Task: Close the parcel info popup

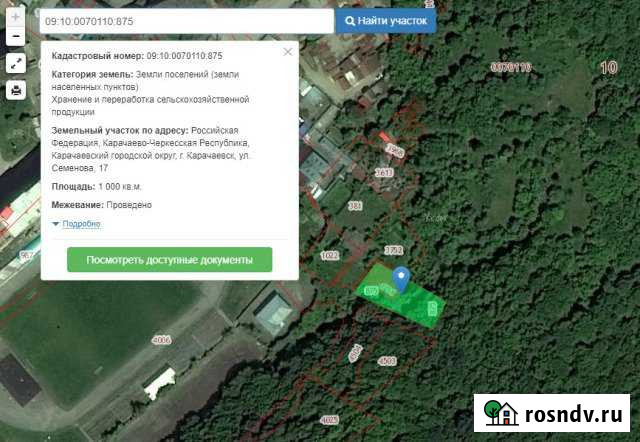Action: [288, 51]
